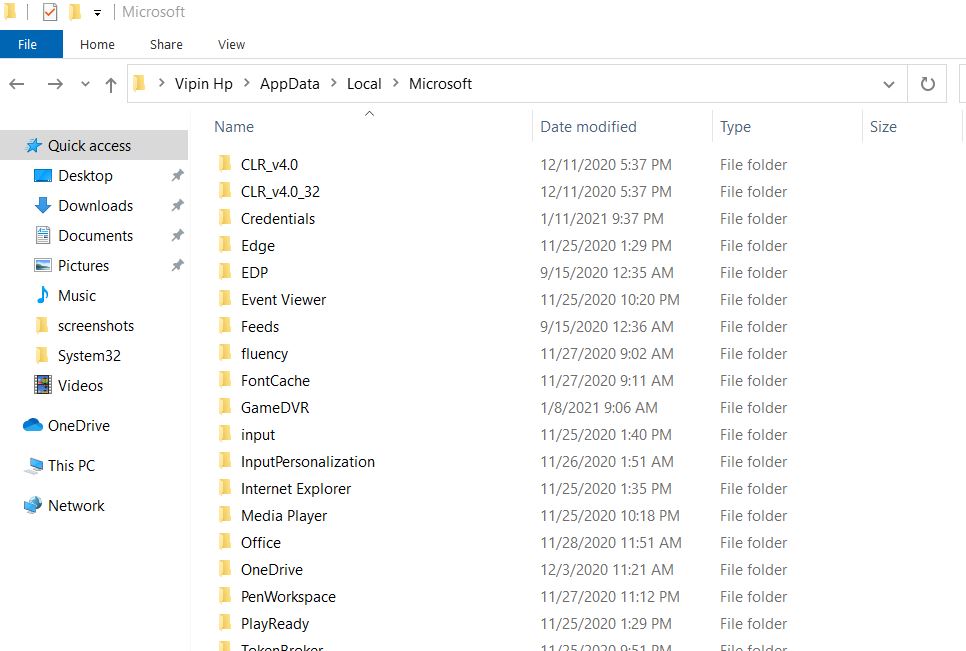
Task: Expand the address bar history dropdown
Action: [x=888, y=84]
